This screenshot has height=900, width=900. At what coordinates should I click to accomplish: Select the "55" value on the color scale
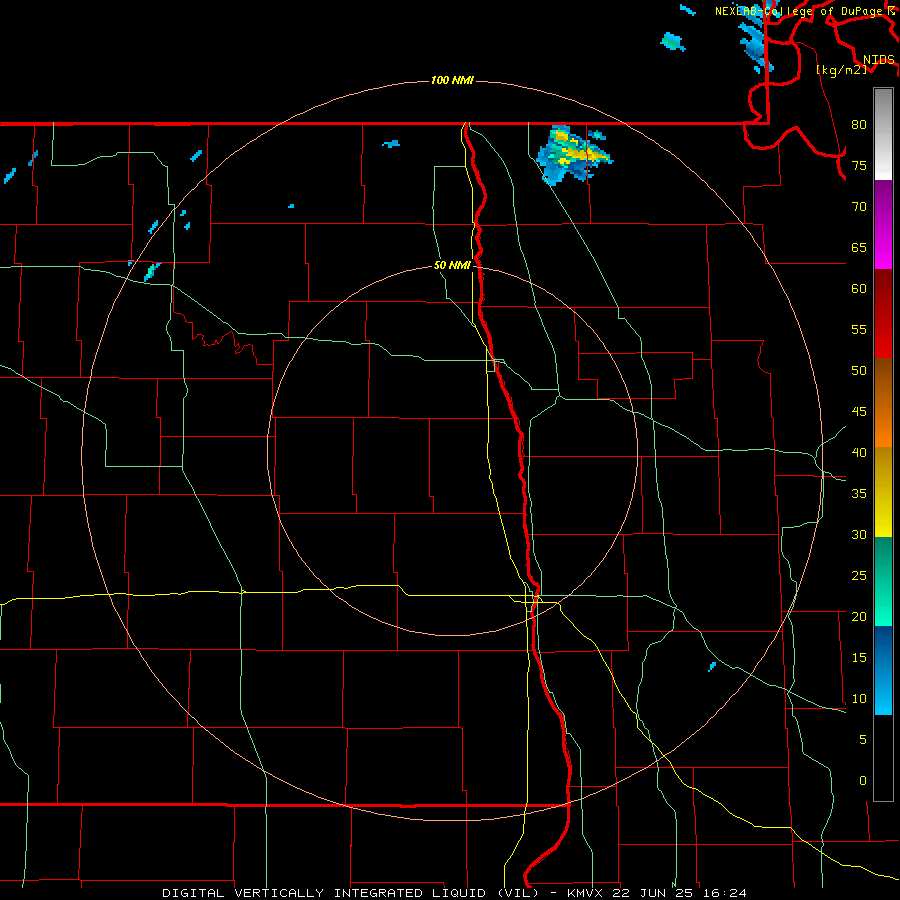tap(859, 329)
